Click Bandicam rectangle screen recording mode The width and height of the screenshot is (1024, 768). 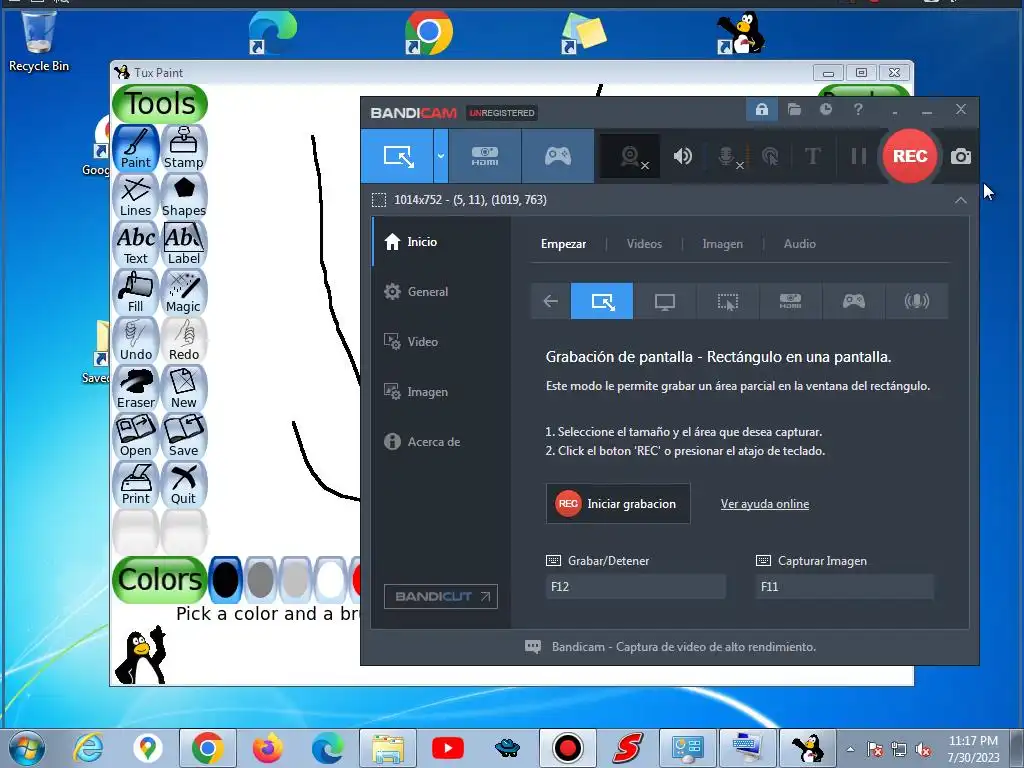pyautogui.click(x=397, y=156)
